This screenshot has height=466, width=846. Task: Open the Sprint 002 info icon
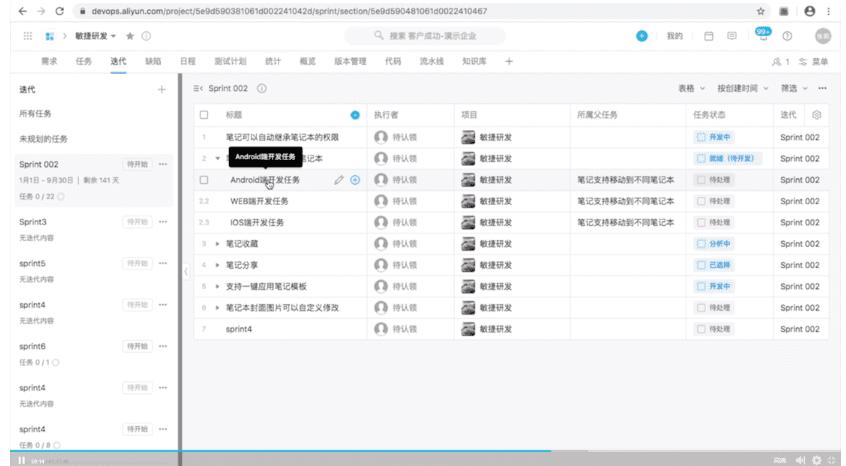point(262,88)
